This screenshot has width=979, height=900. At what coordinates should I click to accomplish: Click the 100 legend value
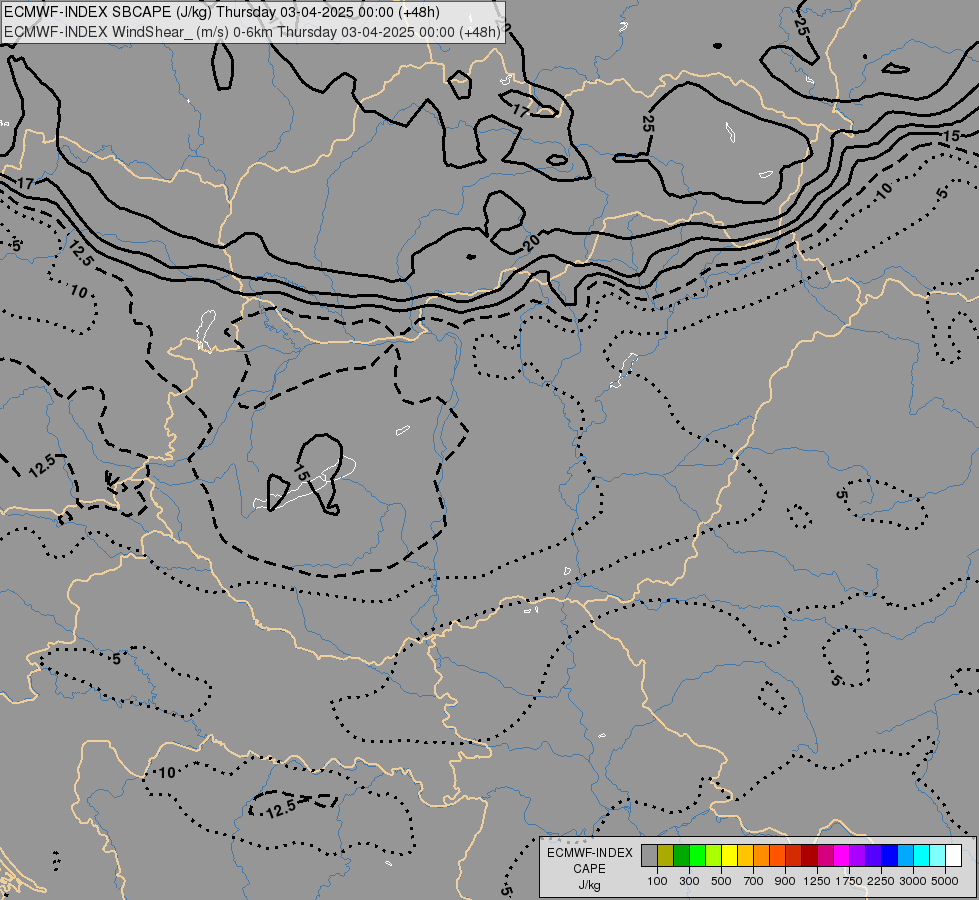click(x=657, y=881)
